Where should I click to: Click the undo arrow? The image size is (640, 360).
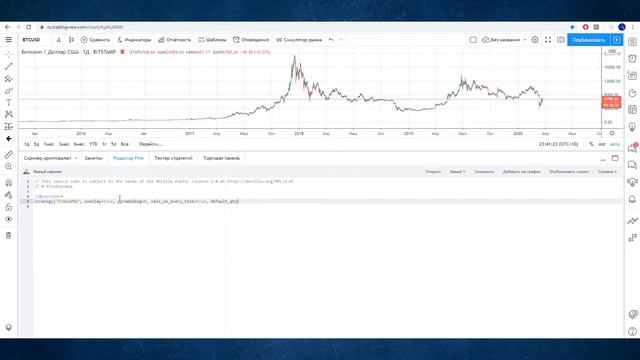click(331, 40)
